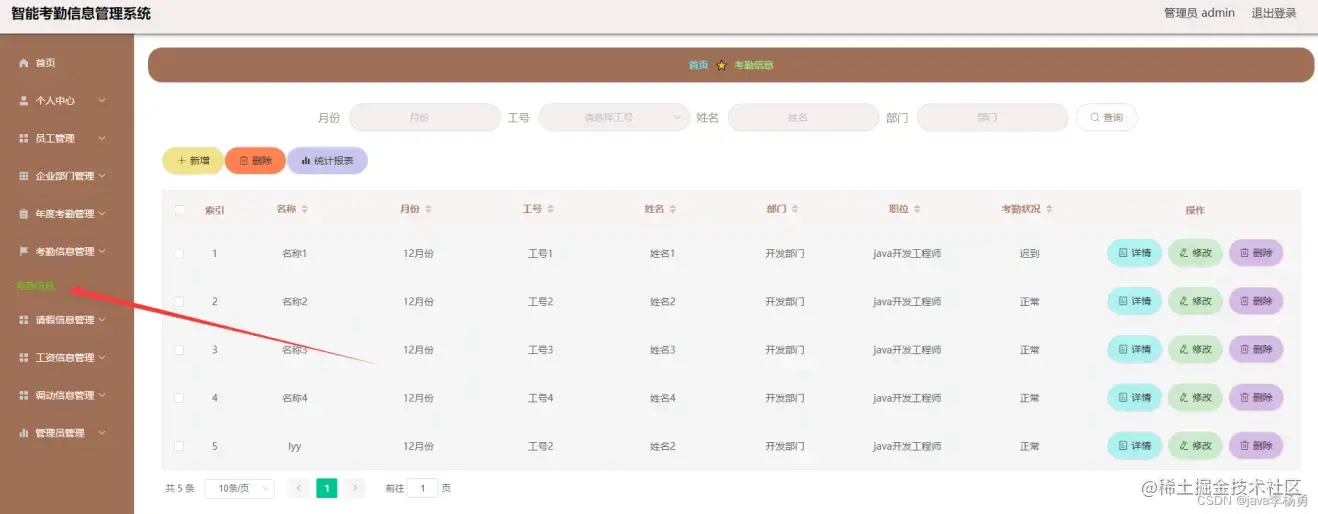Click the sort arrows next to 职位 column
The height and width of the screenshot is (514, 1318).
(x=917, y=209)
